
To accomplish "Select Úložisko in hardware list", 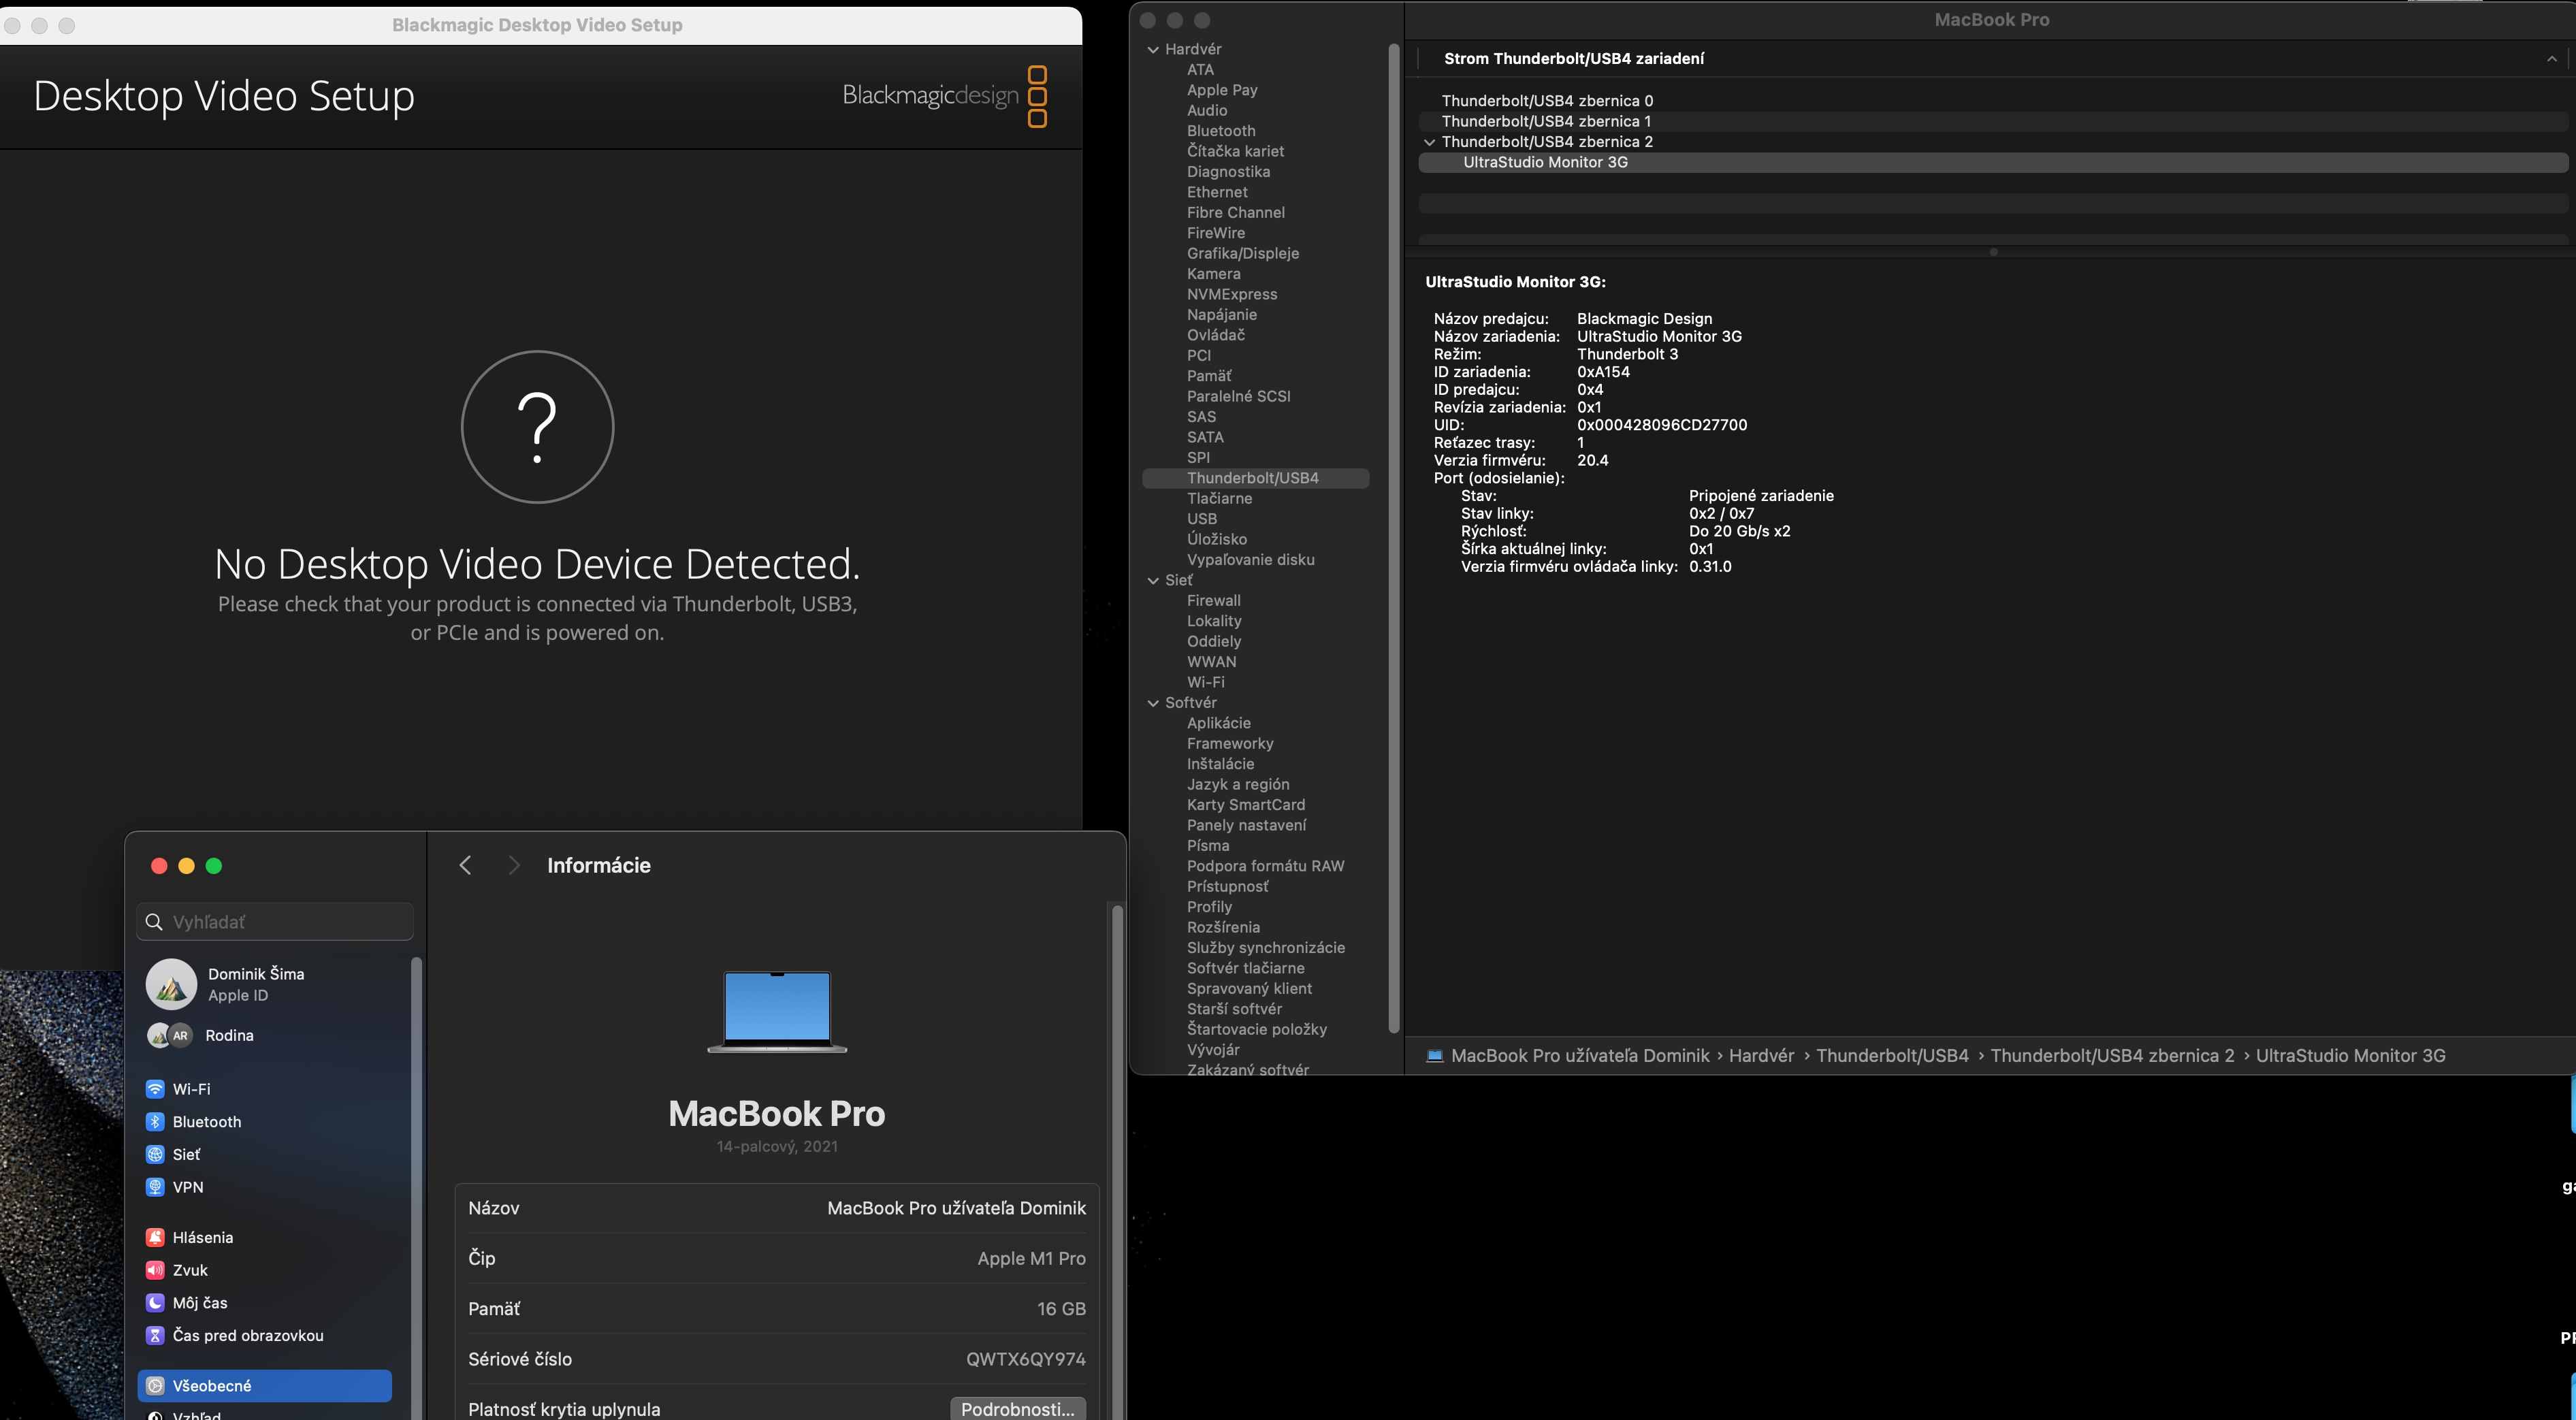I will pos(1216,539).
